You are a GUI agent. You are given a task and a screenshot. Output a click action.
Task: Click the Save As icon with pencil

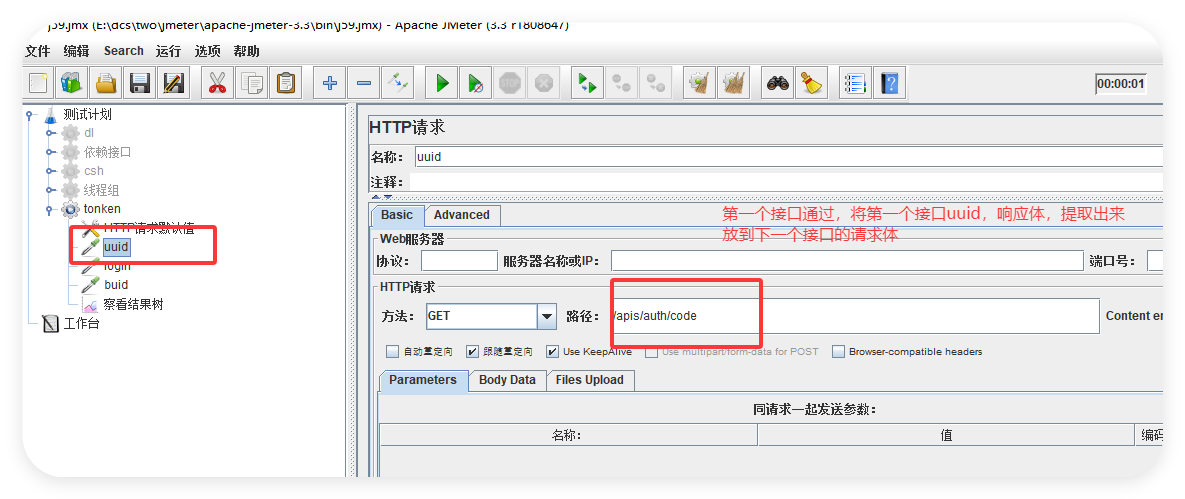[174, 82]
